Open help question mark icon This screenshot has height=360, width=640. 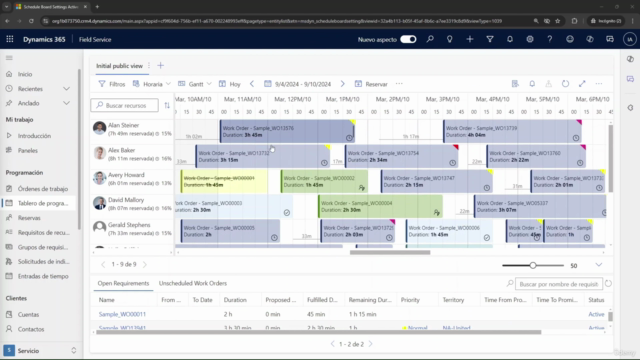[550, 39]
